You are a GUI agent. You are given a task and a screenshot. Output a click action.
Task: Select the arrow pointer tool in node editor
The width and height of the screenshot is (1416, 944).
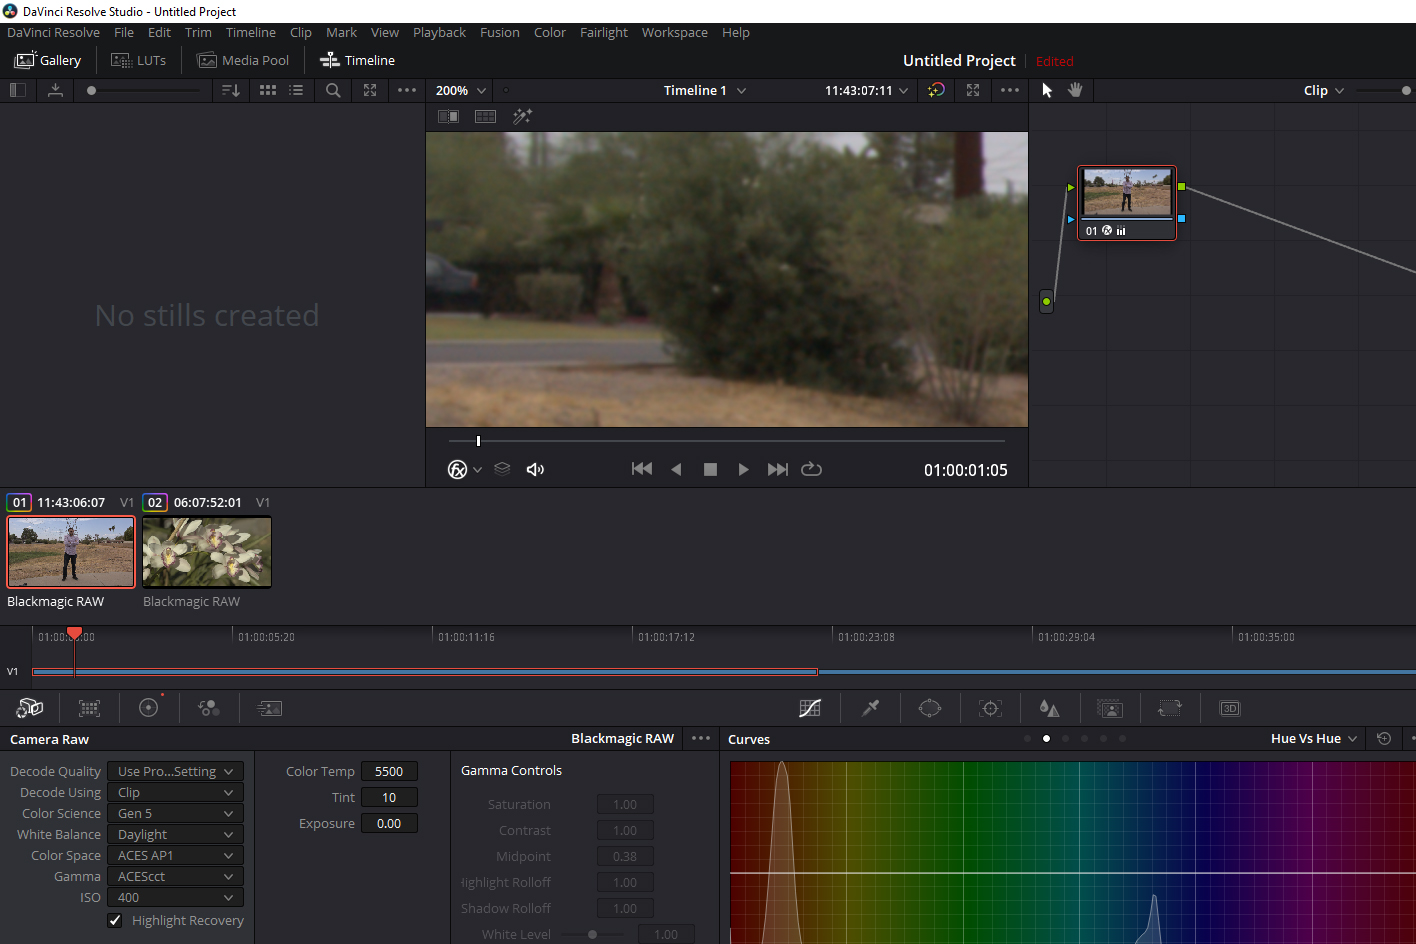pyautogui.click(x=1047, y=90)
